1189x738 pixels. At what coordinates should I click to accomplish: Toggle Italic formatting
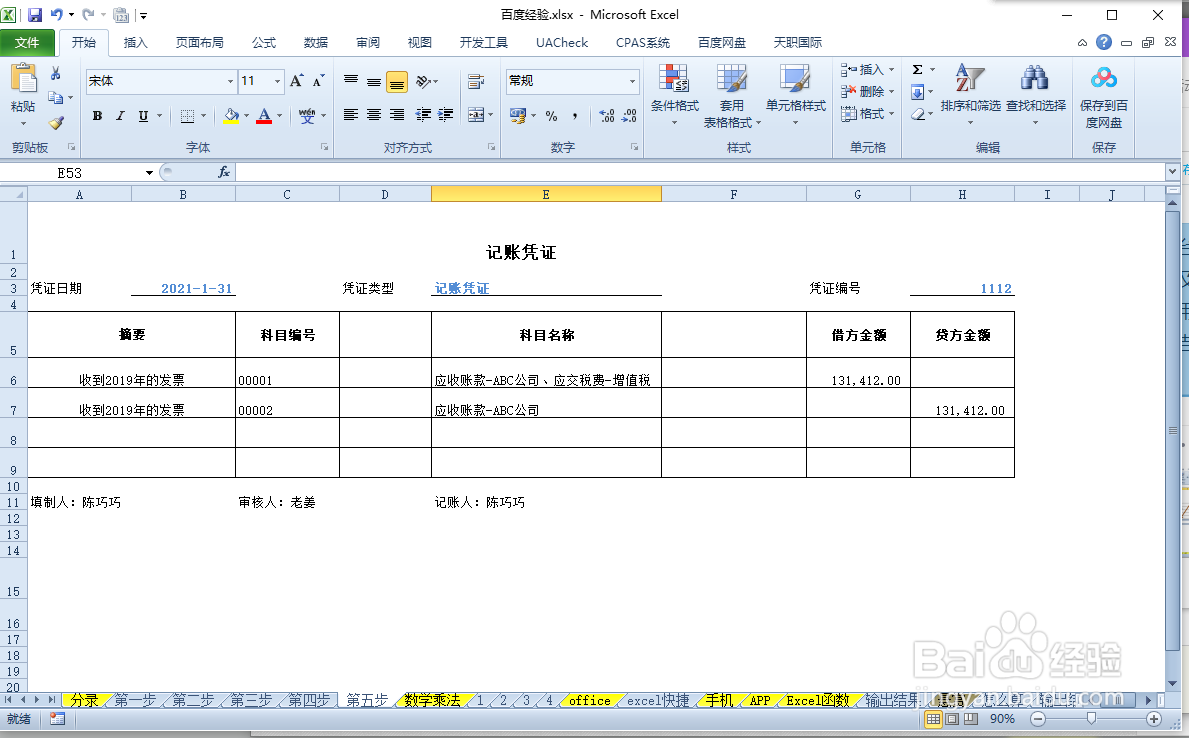(120, 116)
